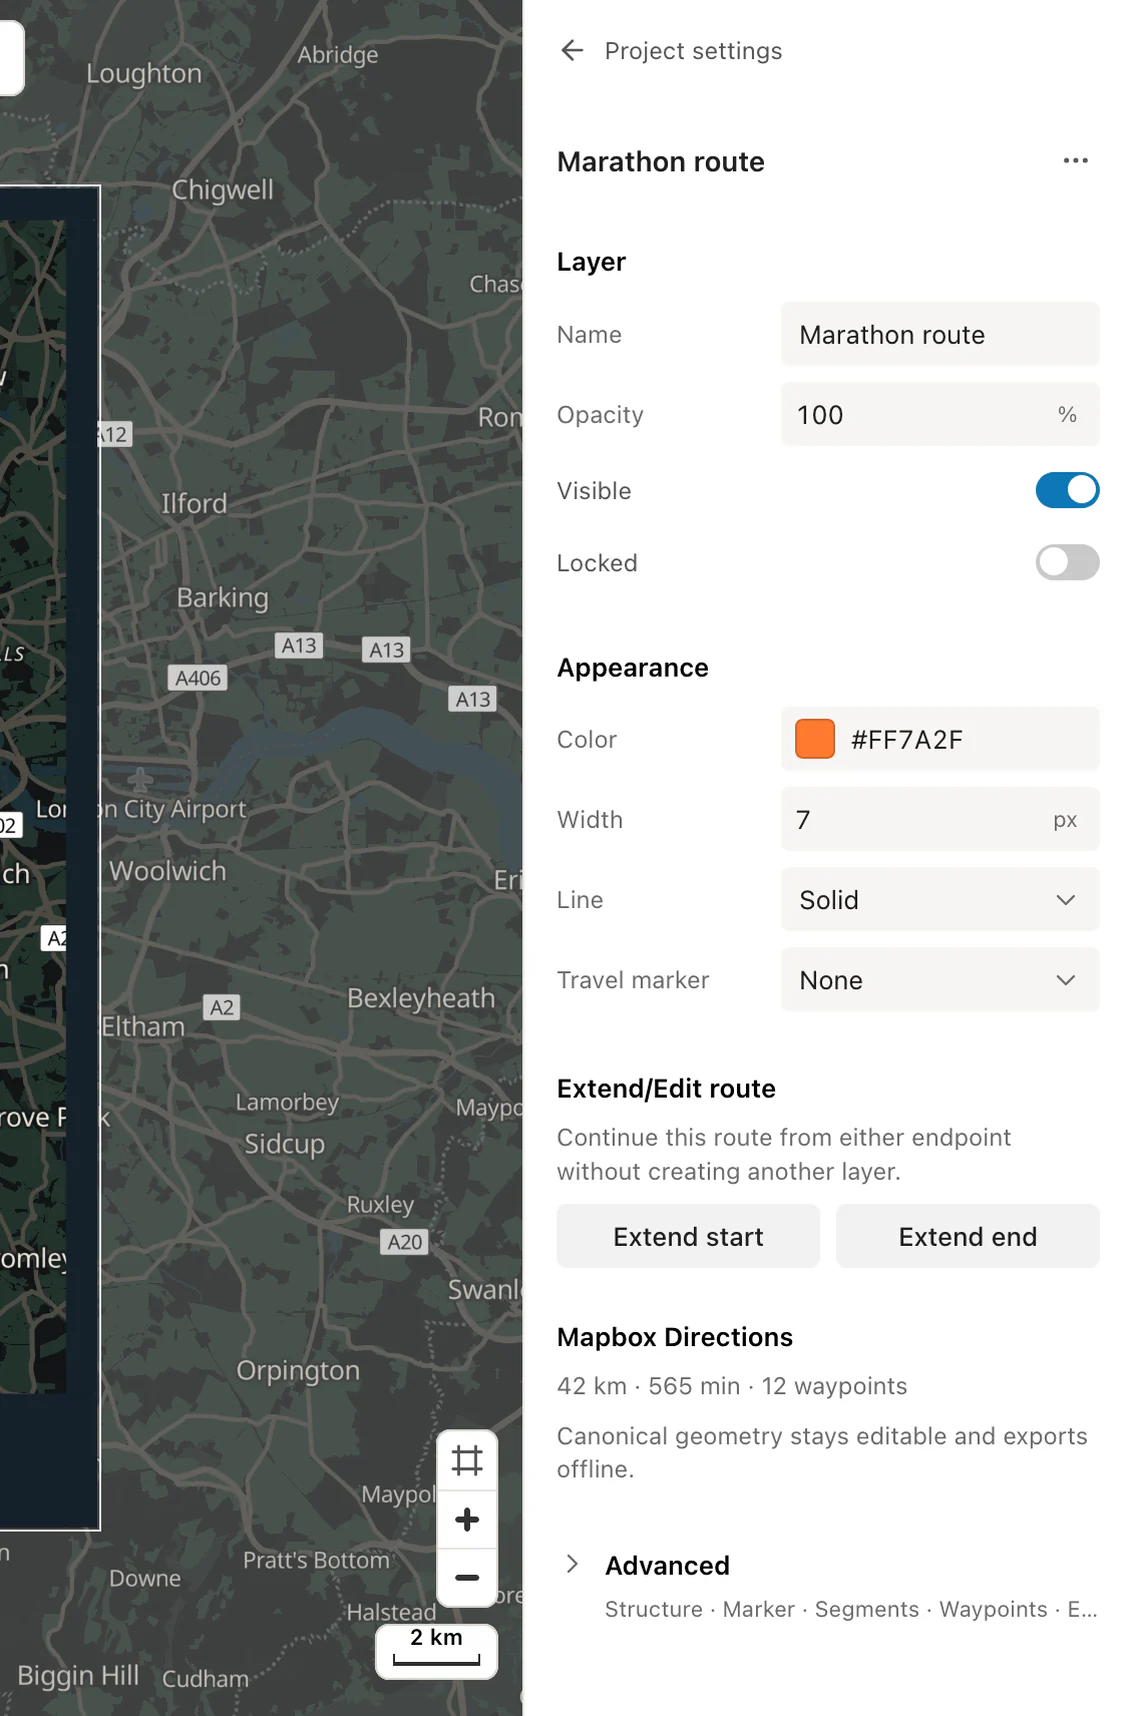Click the Cudham label on map
Screen dimensions: 1130x1716
(205, 1679)
